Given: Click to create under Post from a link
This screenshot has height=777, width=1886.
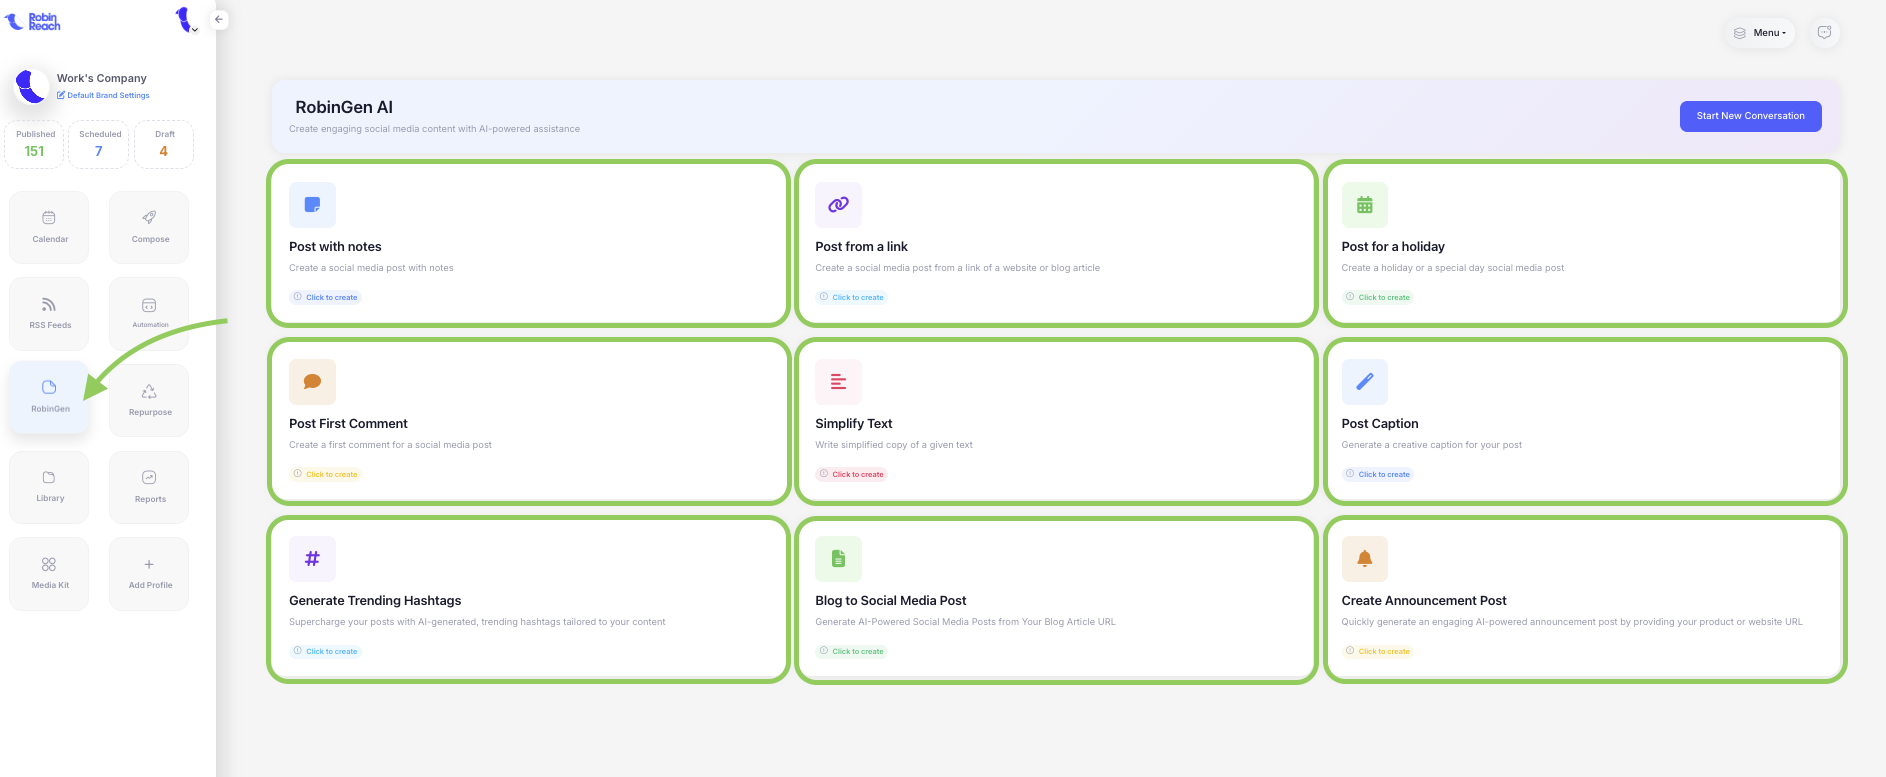Looking at the screenshot, I should point(851,297).
